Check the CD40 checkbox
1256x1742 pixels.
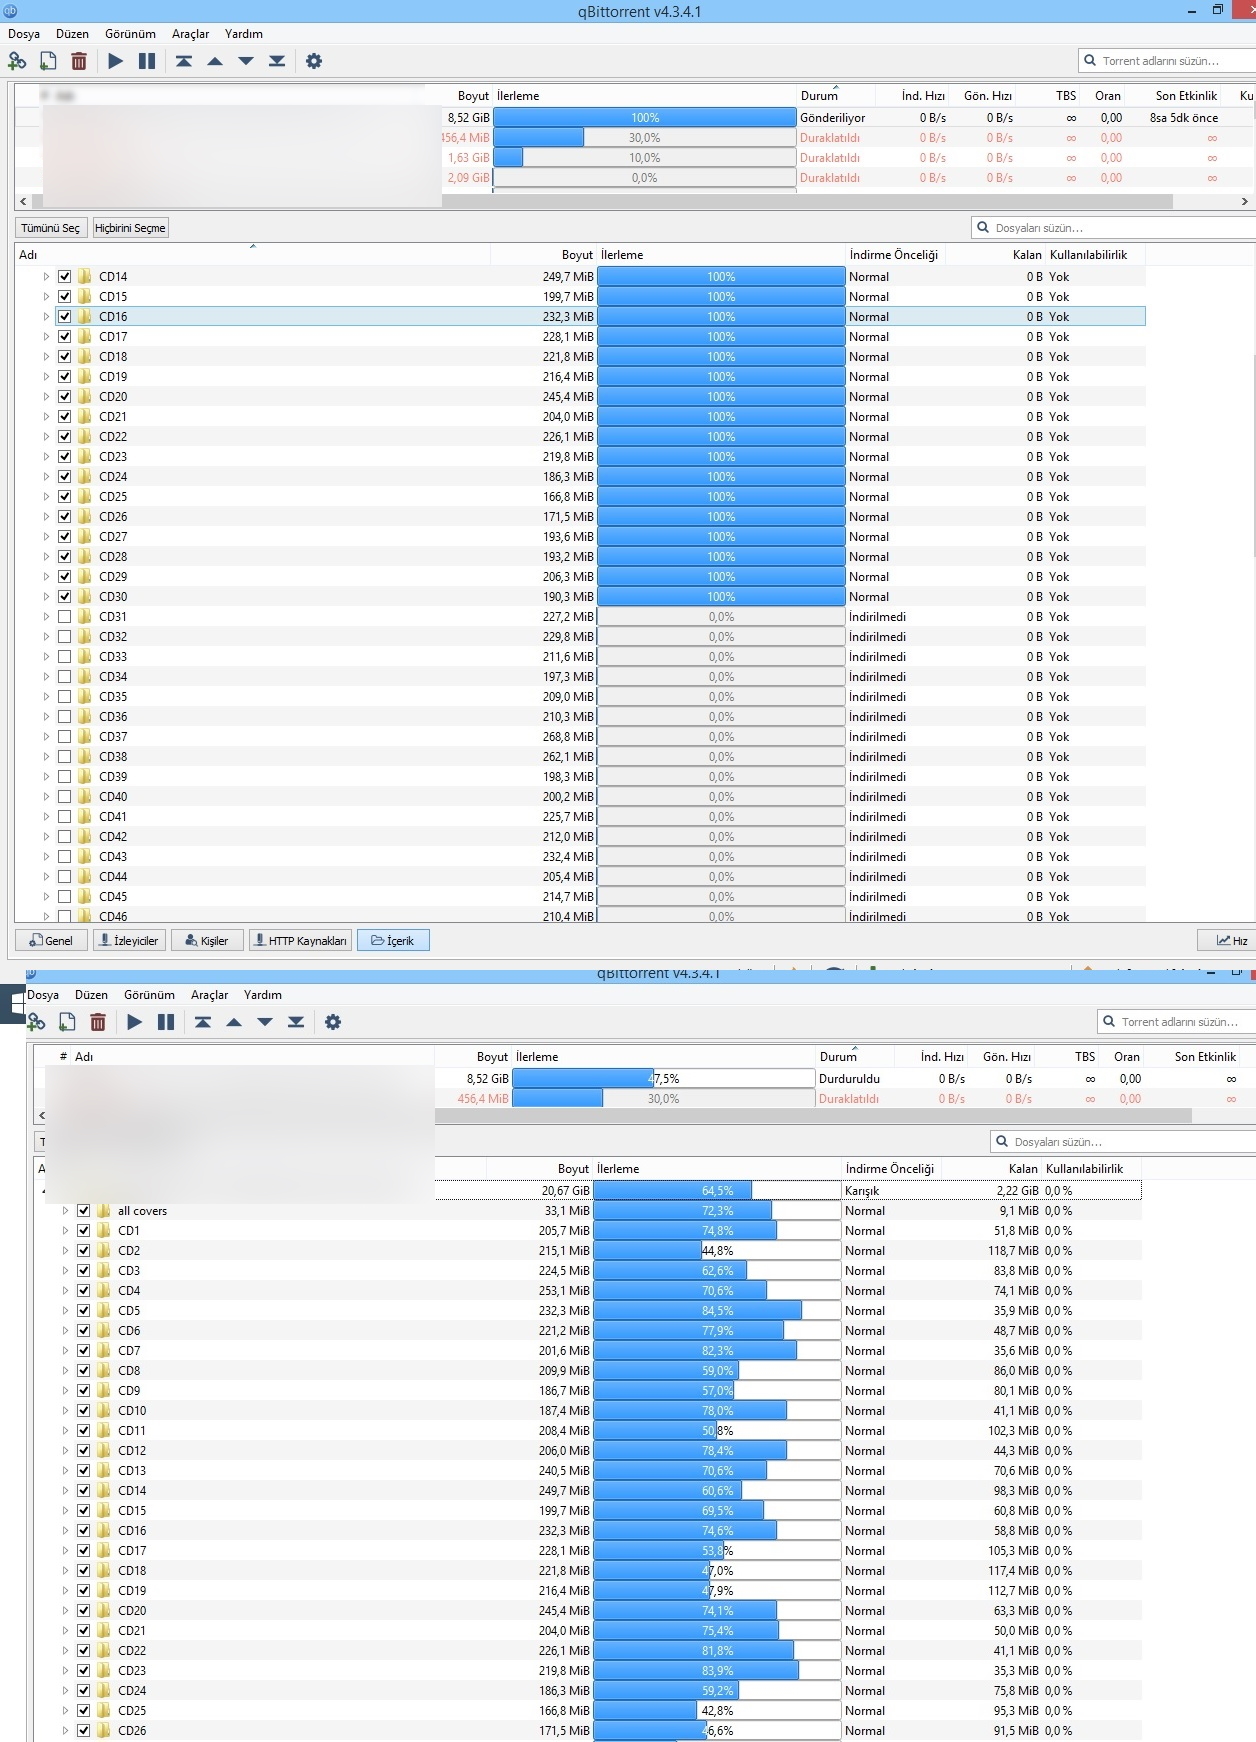pos(65,797)
